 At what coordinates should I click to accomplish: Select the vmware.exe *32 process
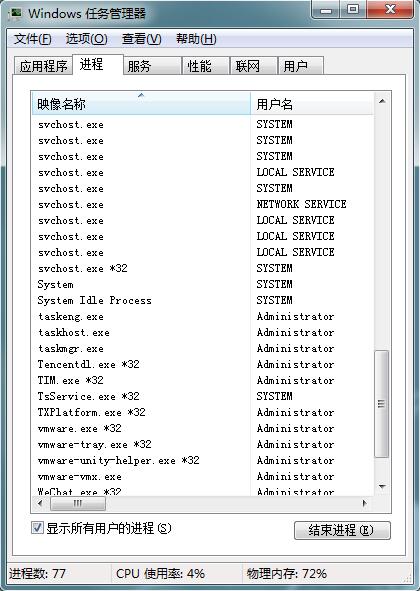click(x=202, y=429)
